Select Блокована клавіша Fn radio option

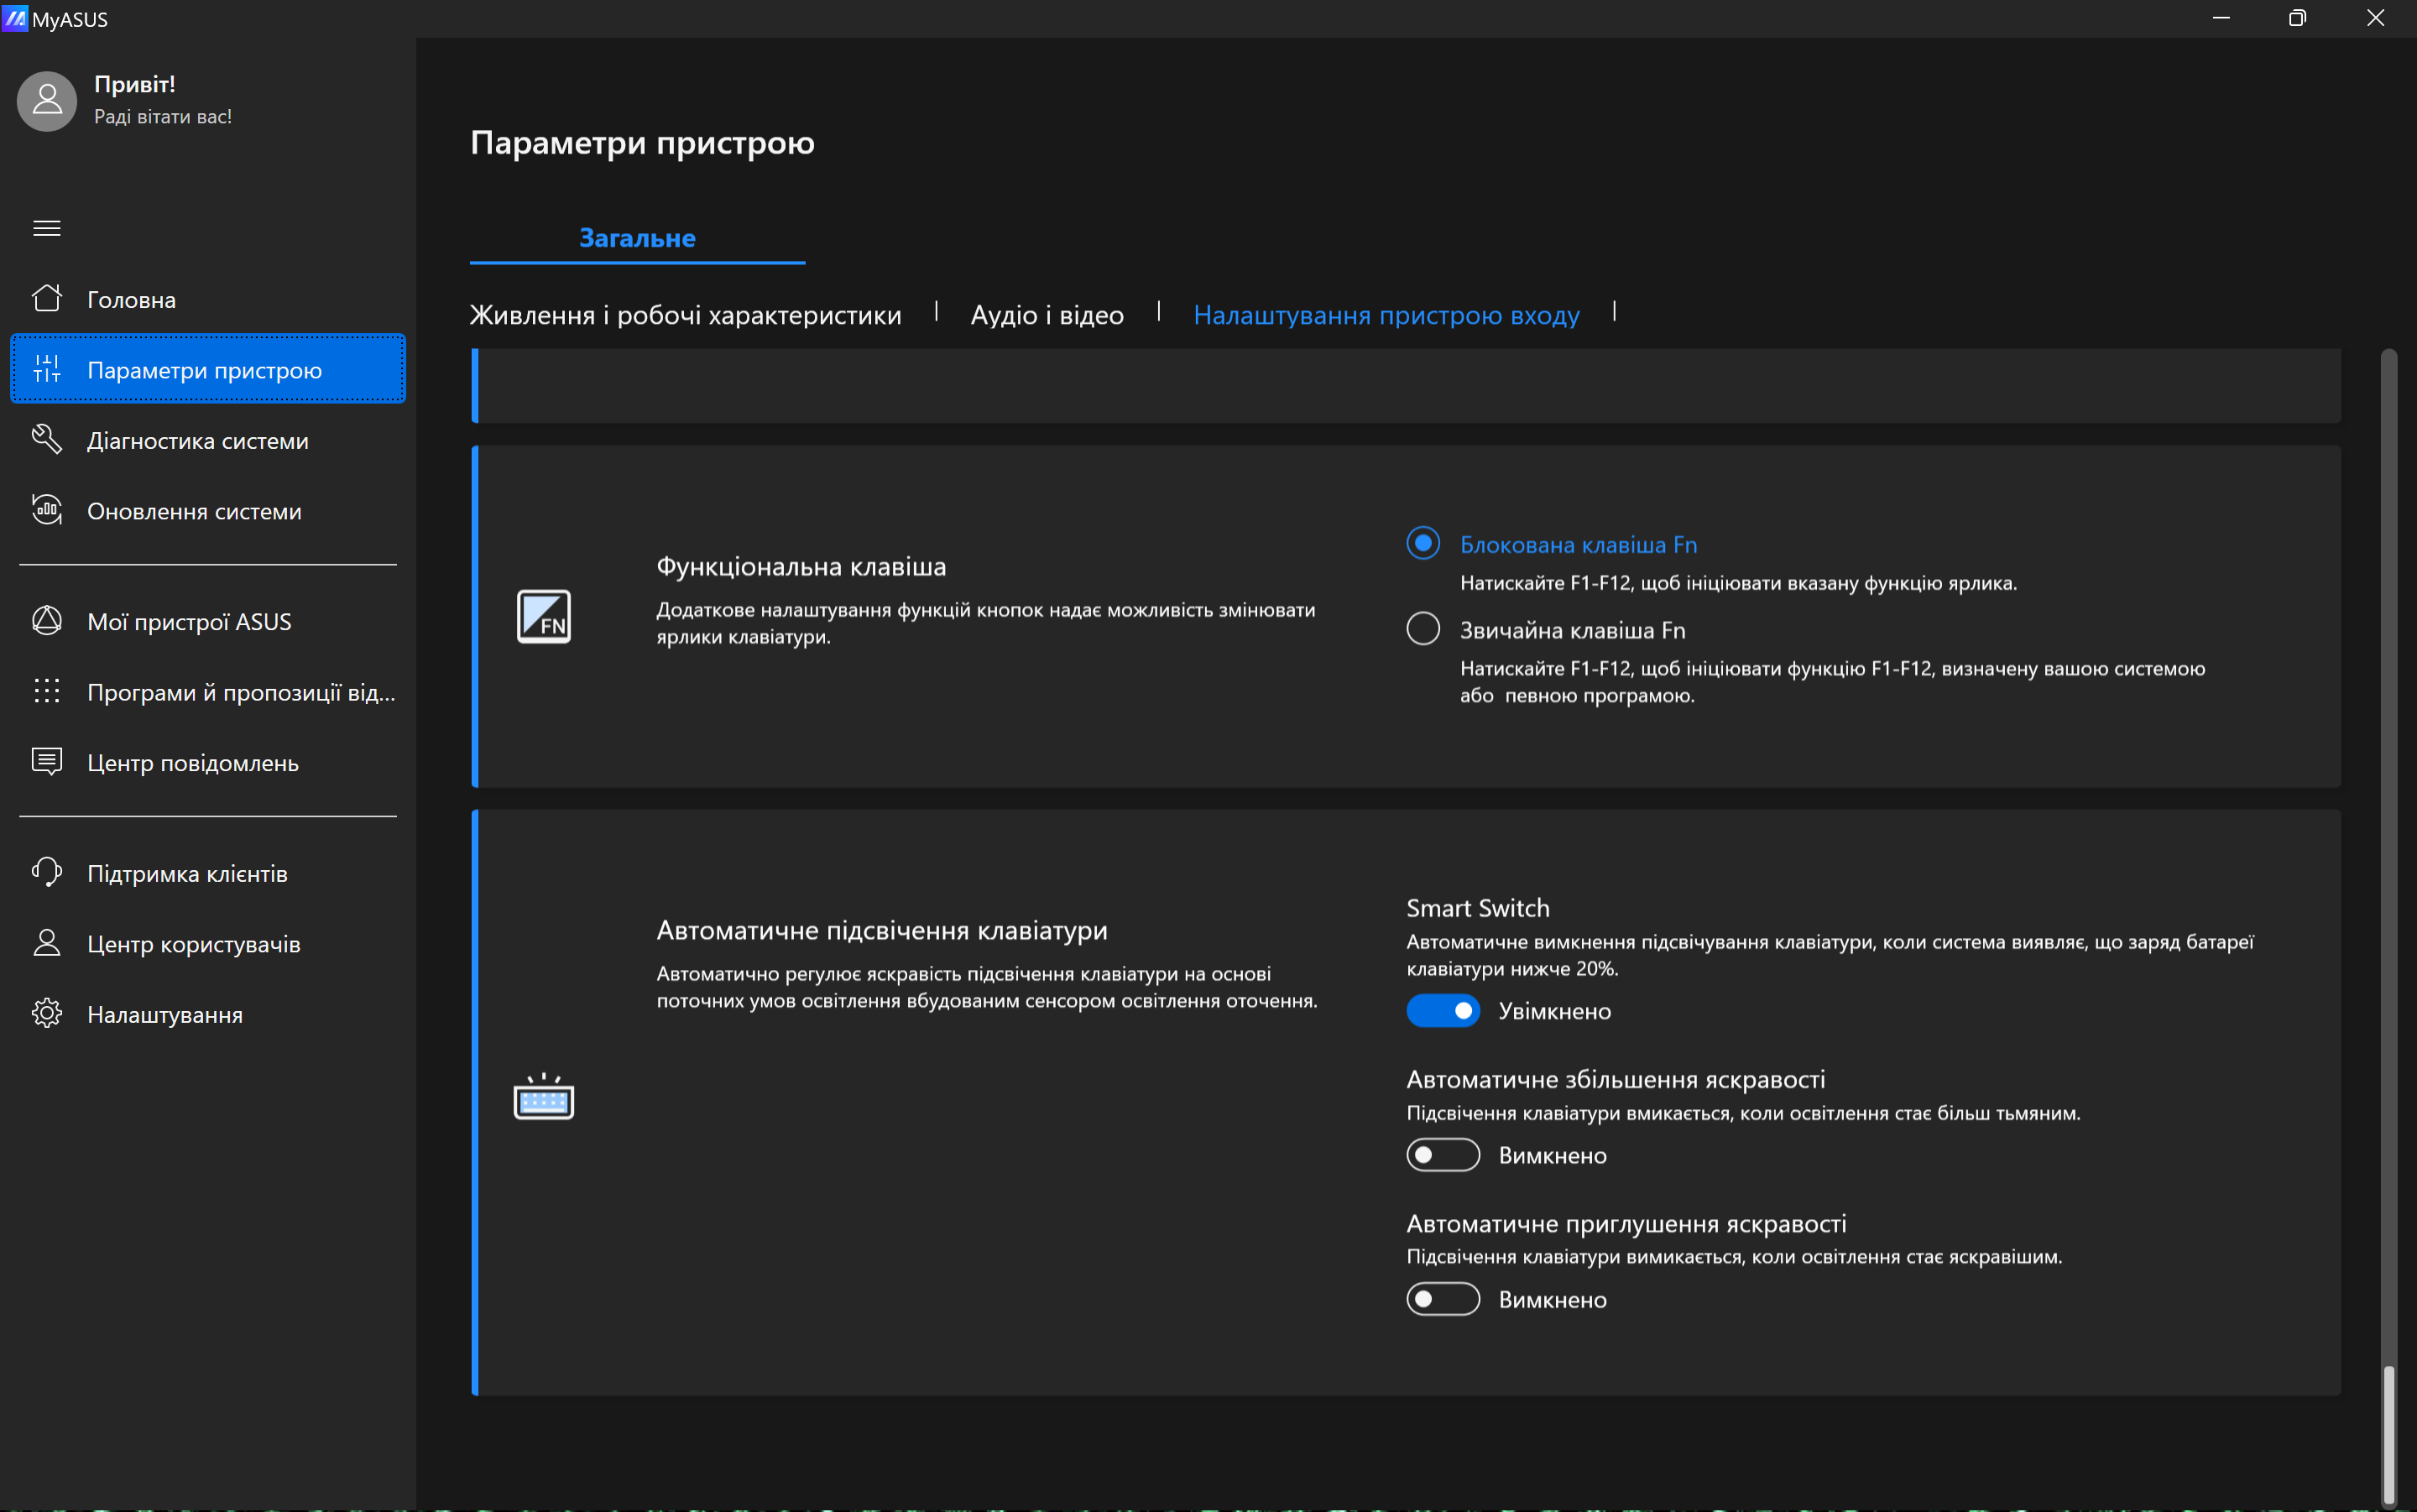pos(1423,544)
